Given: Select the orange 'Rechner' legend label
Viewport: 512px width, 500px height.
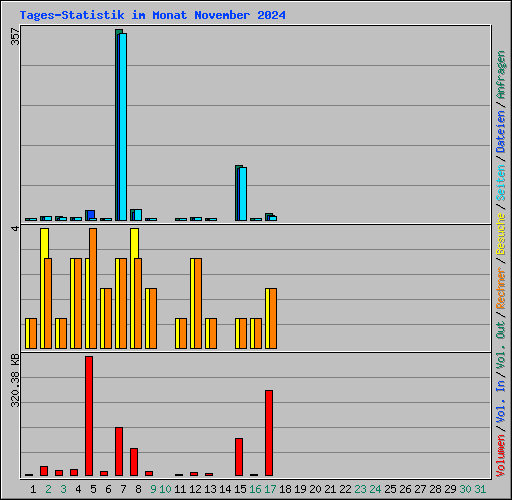Looking at the screenshot, I should (500, 288).
